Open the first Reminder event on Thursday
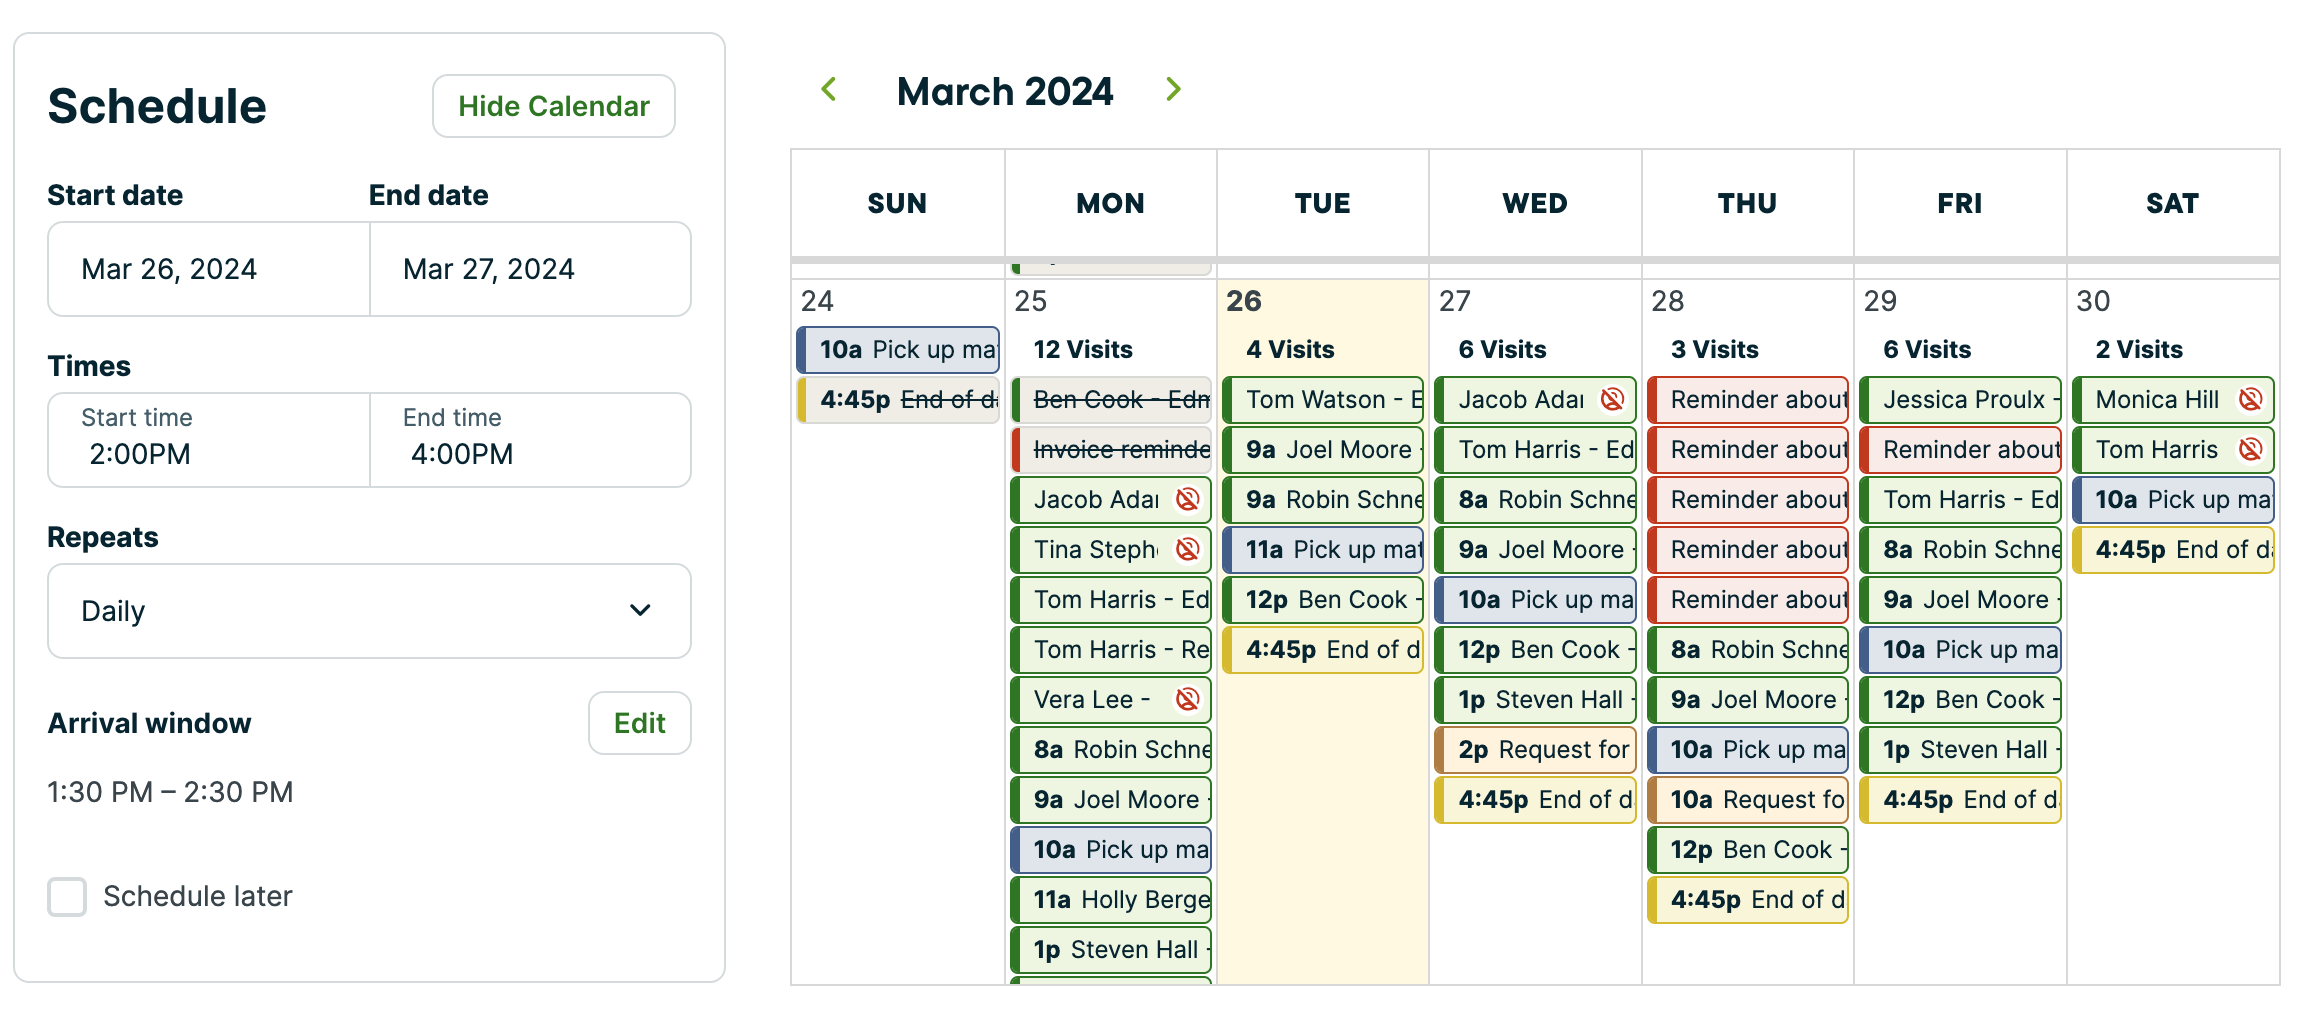This screenshot has width=2300, height=1012. click(x=1747, y=399)
